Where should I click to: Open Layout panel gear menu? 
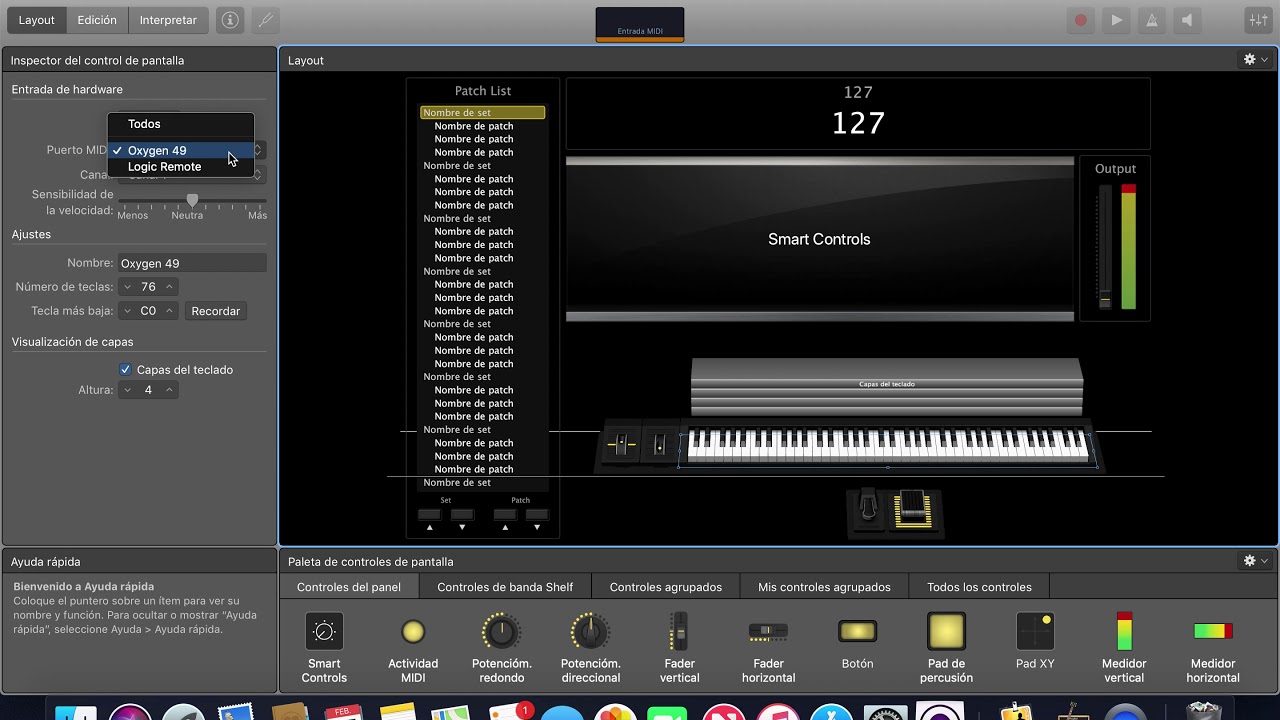tap(1255, 60)
